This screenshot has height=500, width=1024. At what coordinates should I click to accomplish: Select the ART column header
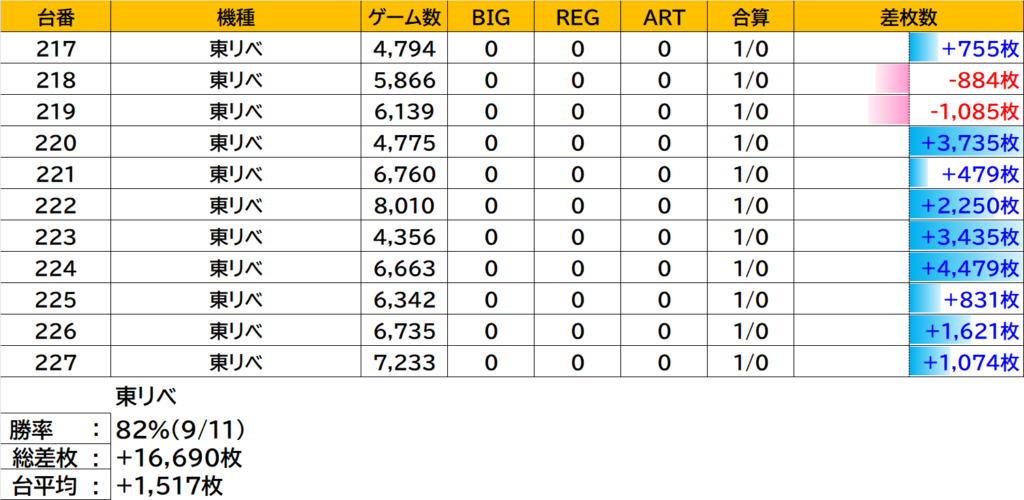click(x=663, y=17)
